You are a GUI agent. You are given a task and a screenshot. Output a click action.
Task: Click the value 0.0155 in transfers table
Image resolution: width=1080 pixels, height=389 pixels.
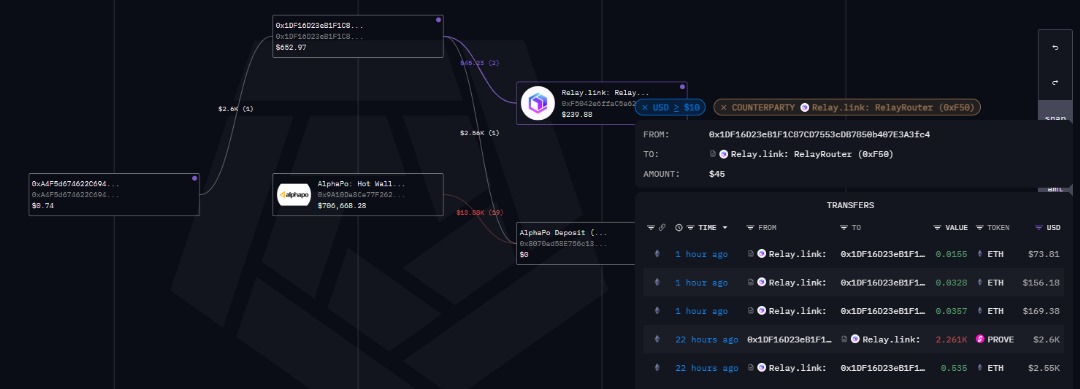(x=951, y=254)
